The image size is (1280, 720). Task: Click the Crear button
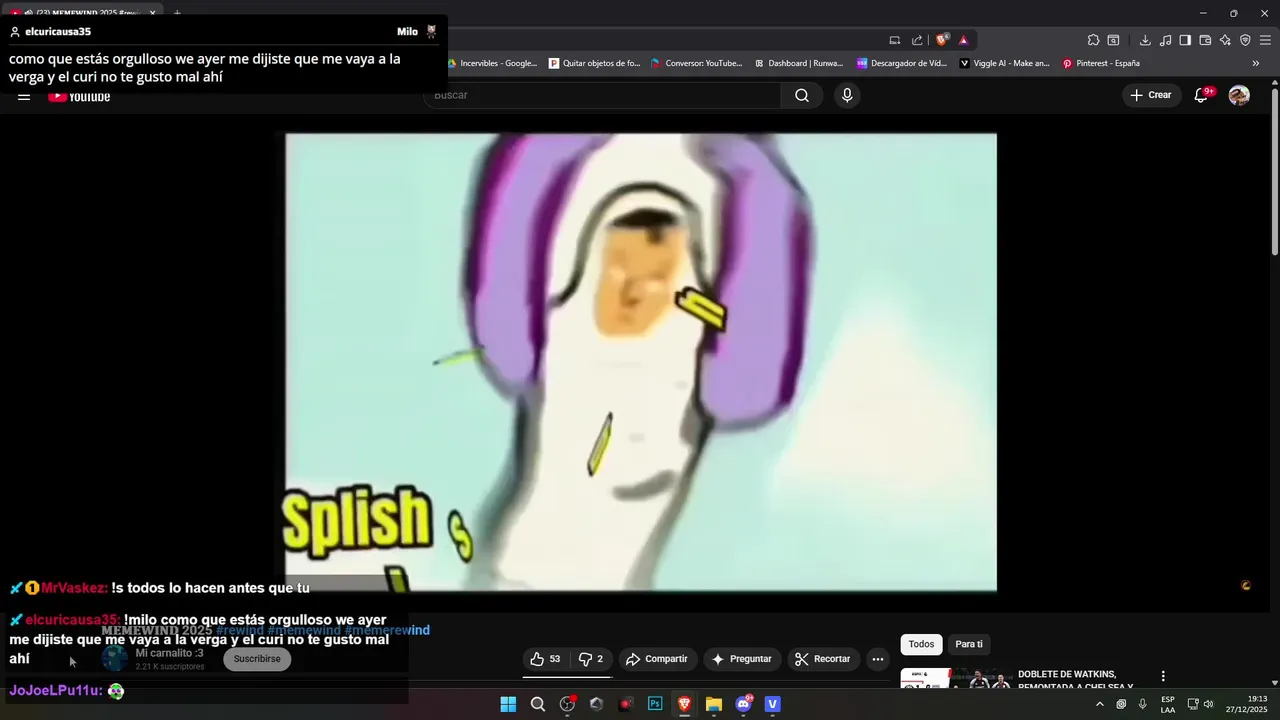pyautogui.click(x=1151, y=95)
